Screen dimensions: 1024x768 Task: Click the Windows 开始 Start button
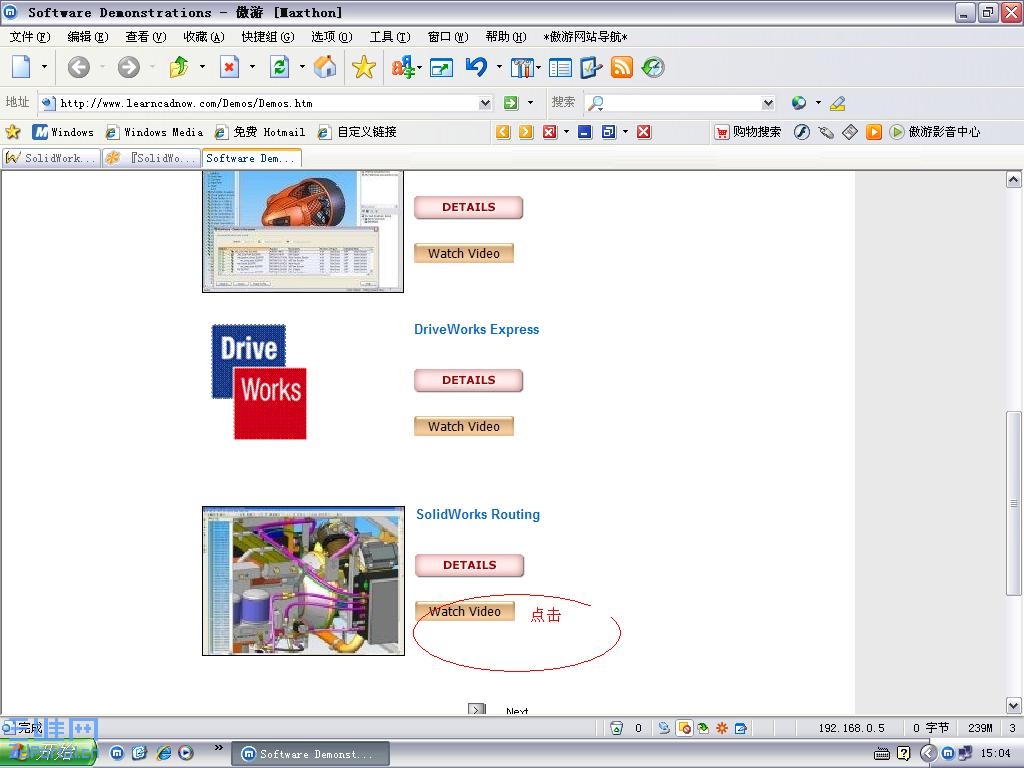point(49,753)
